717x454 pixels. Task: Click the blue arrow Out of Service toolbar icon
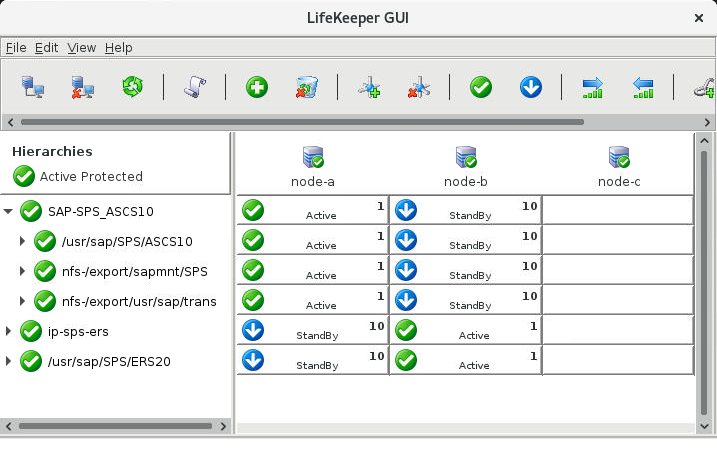pos(531,87)
